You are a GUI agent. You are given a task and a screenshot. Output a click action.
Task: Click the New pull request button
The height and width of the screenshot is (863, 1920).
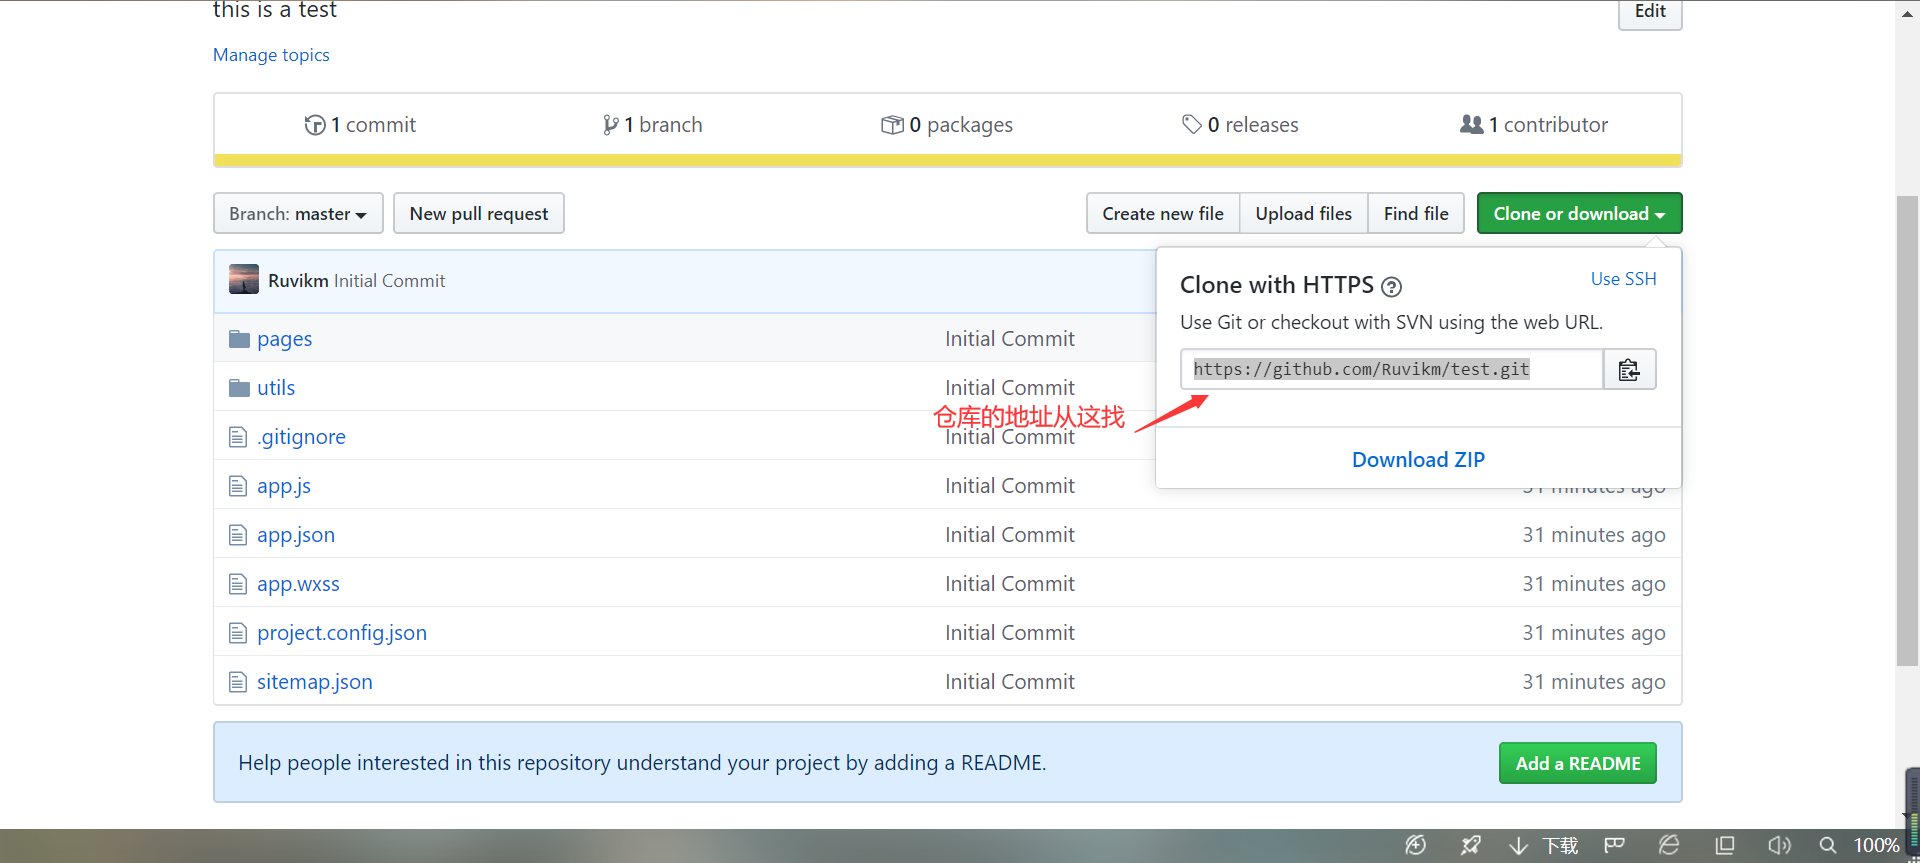click(x=479, y=213)
